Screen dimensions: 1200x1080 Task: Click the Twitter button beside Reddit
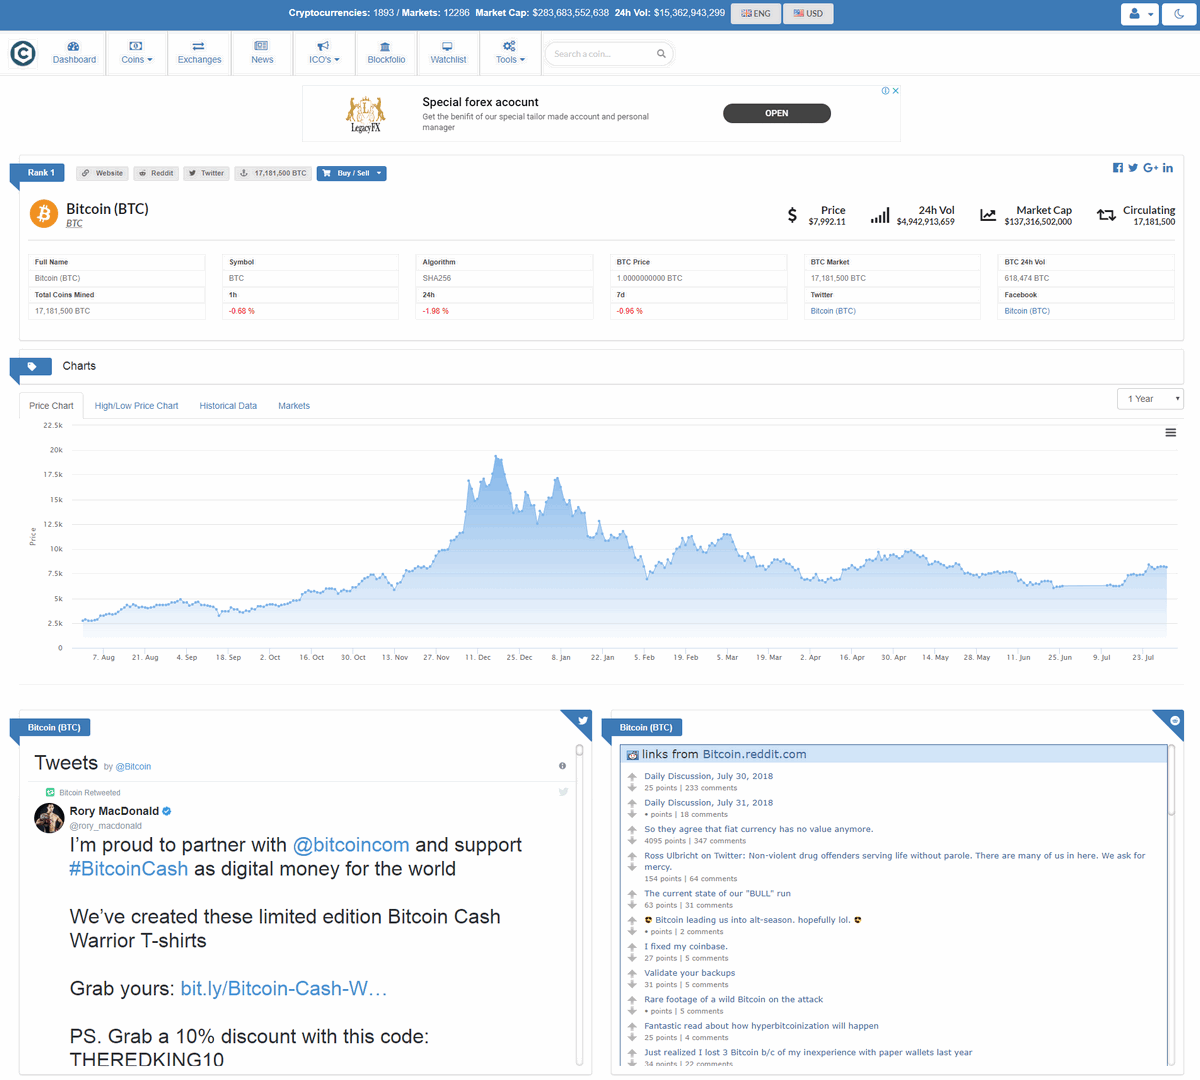point(207,173)
